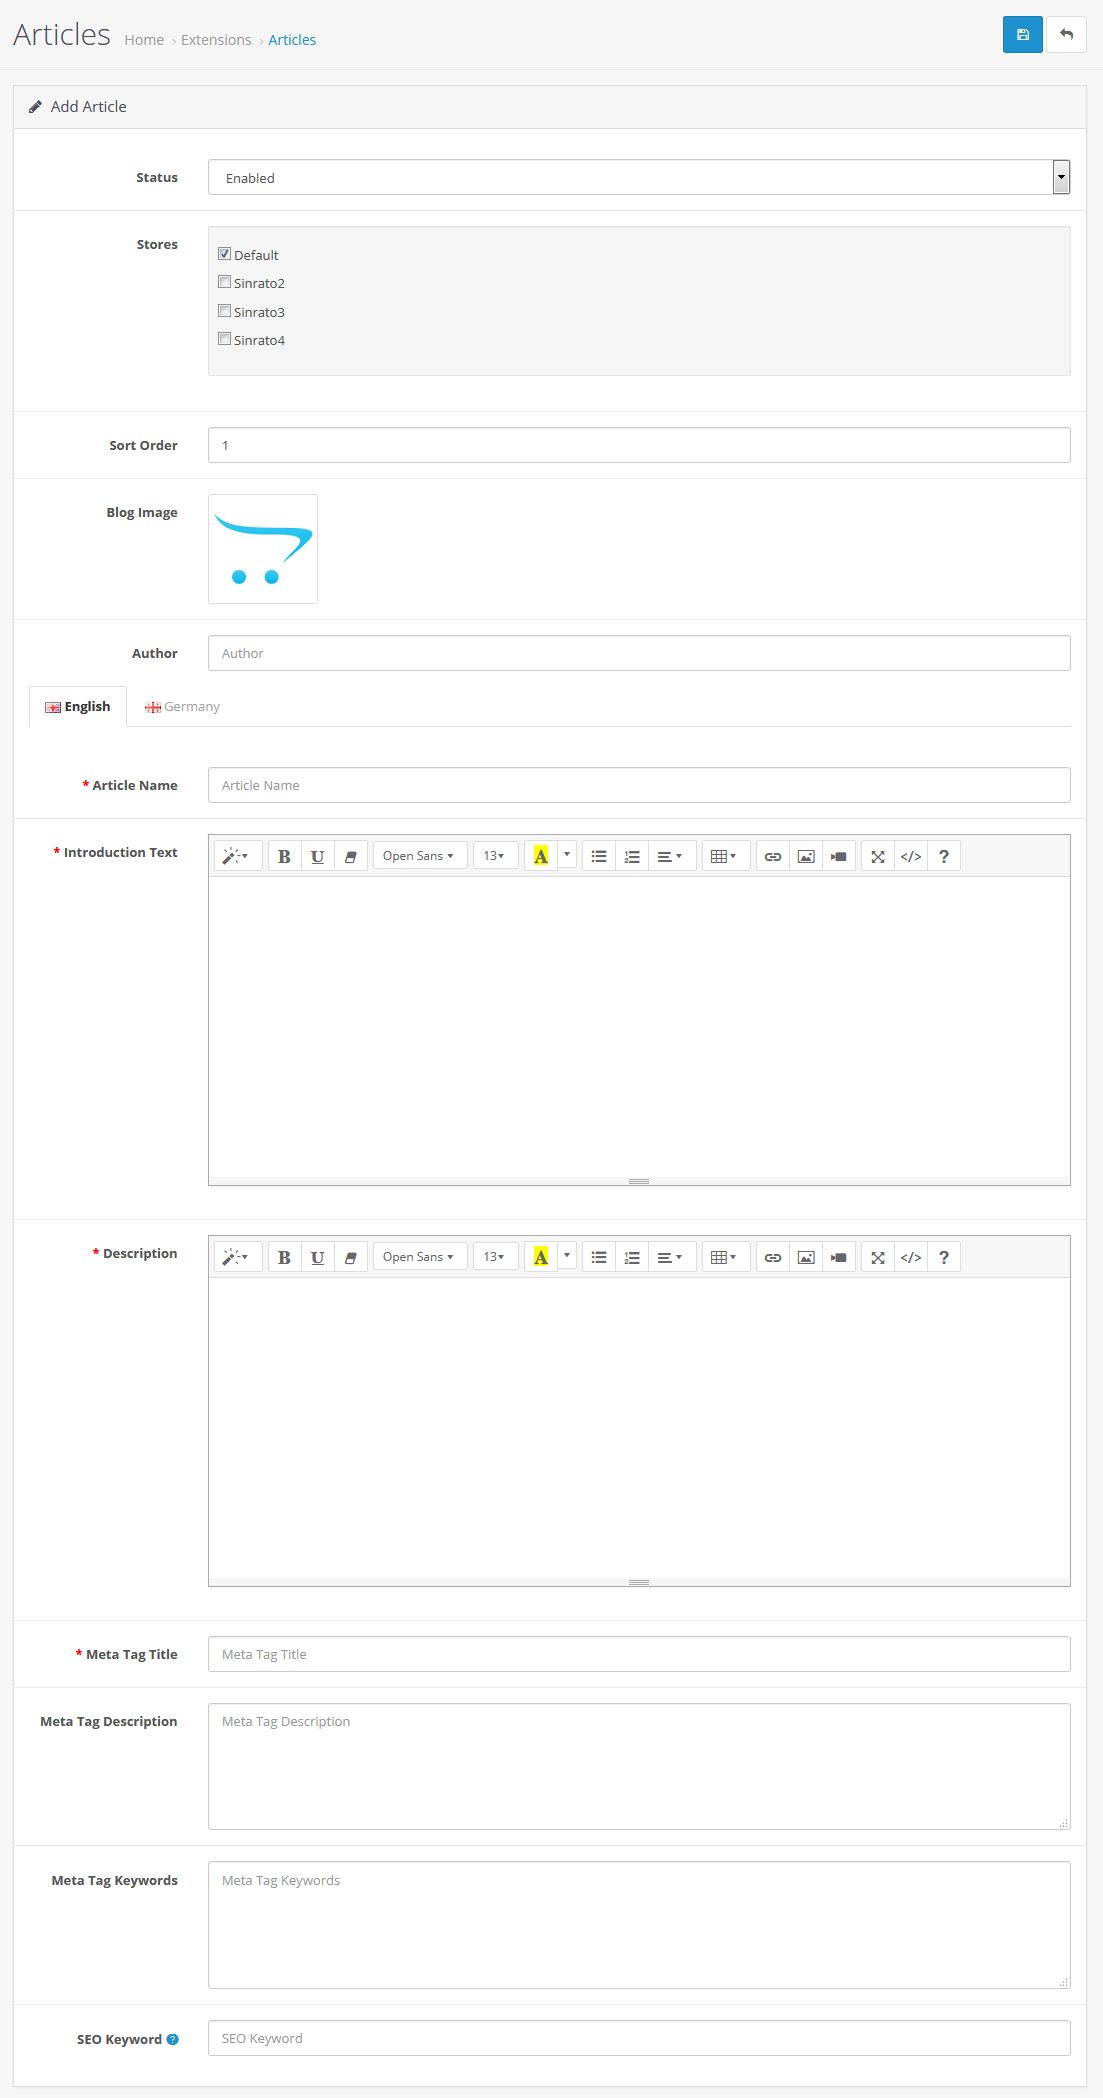Check the Sinrato2 store checkbox
This screenshot has width=1103, height=2098.
[x=225, y=282]
